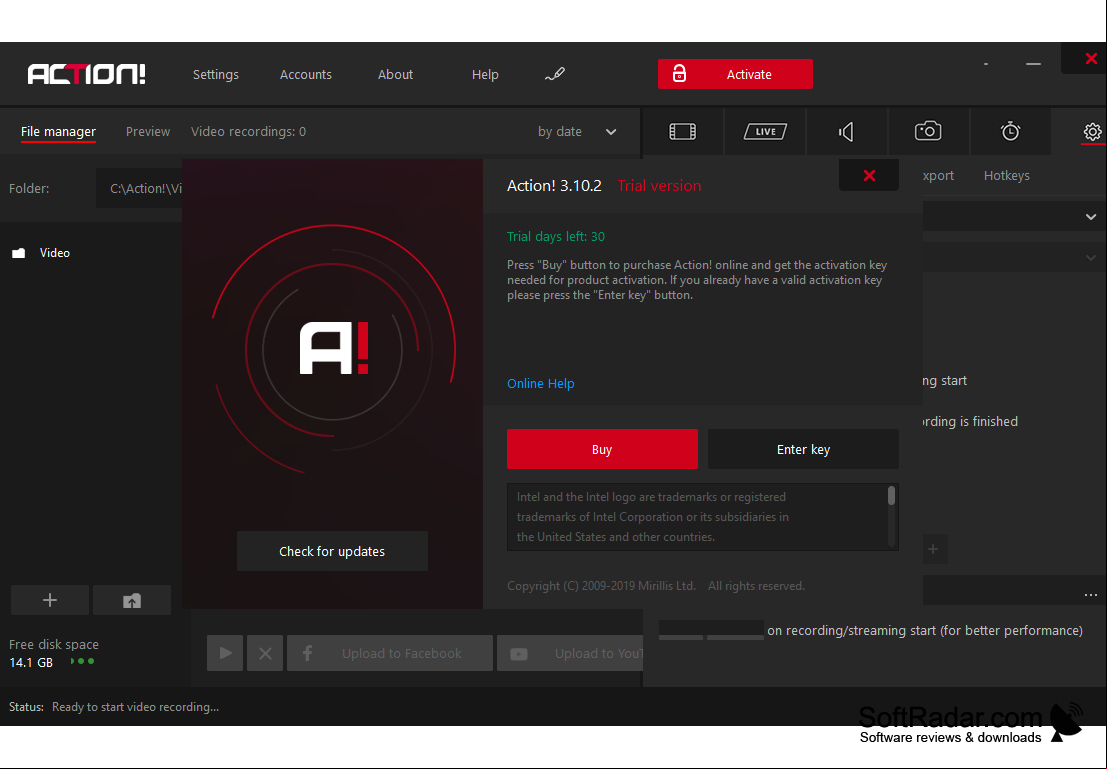
Task: Minimize the Action! window
Action: click(x=1034, y=64)
